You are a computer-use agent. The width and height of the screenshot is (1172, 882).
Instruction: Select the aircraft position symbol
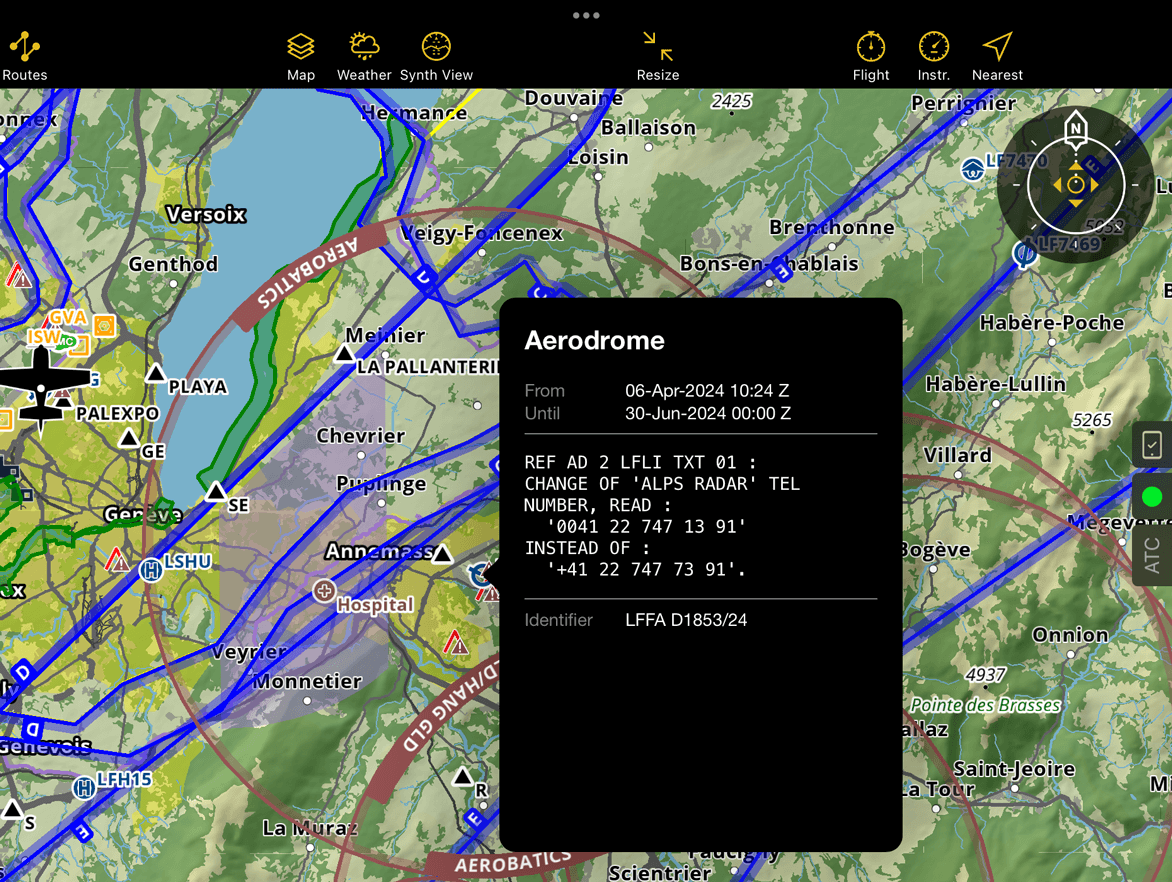(42, 389)
